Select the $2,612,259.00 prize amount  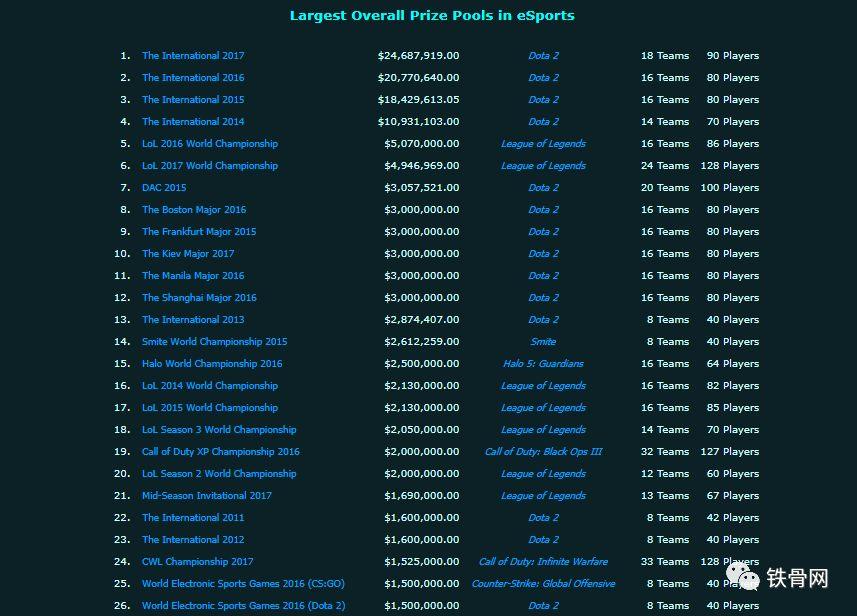[421, 342]
